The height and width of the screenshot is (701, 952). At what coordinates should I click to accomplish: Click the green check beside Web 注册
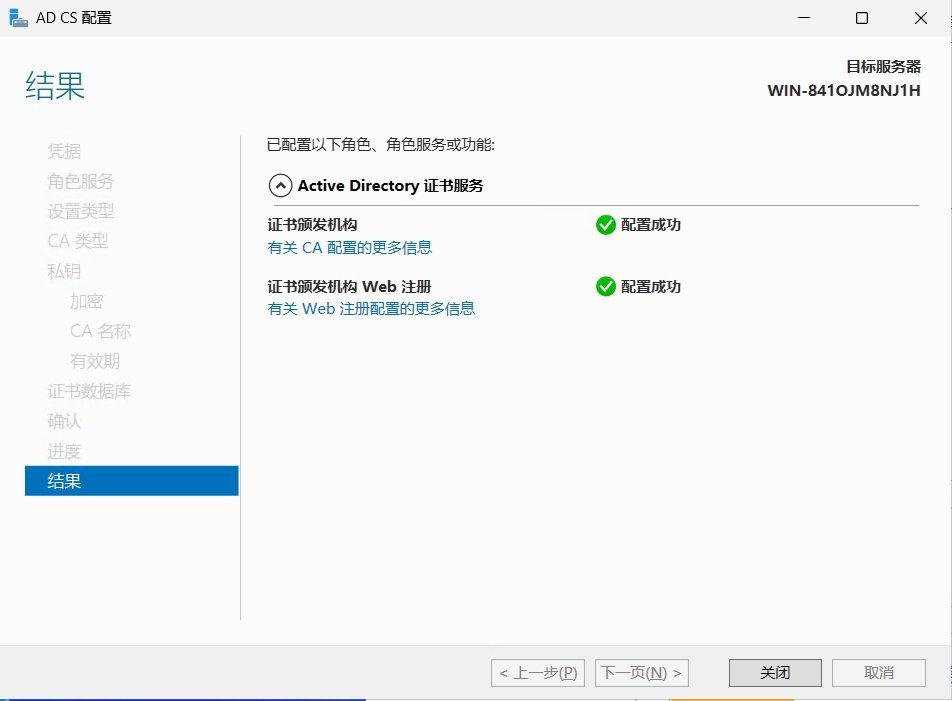point(605,286)
